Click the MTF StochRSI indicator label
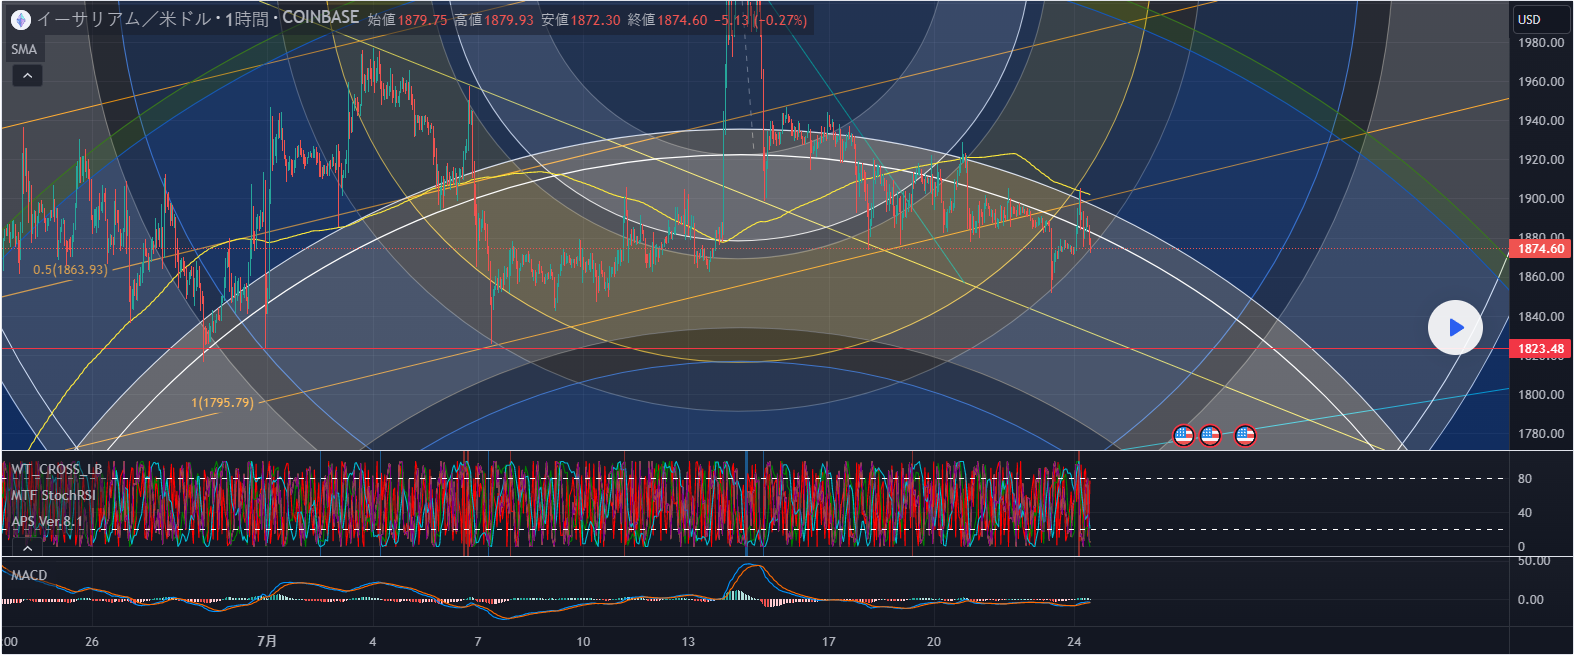The width and height of the screenshot is (1574, 655). click(53, 495)
